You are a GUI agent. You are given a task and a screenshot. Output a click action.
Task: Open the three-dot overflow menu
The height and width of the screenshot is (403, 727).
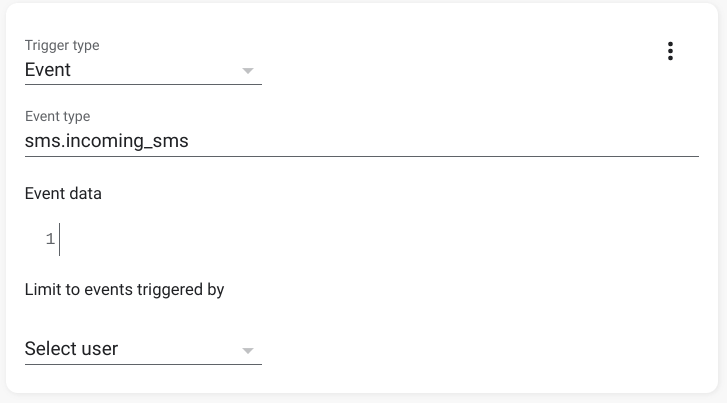point(670,52)
